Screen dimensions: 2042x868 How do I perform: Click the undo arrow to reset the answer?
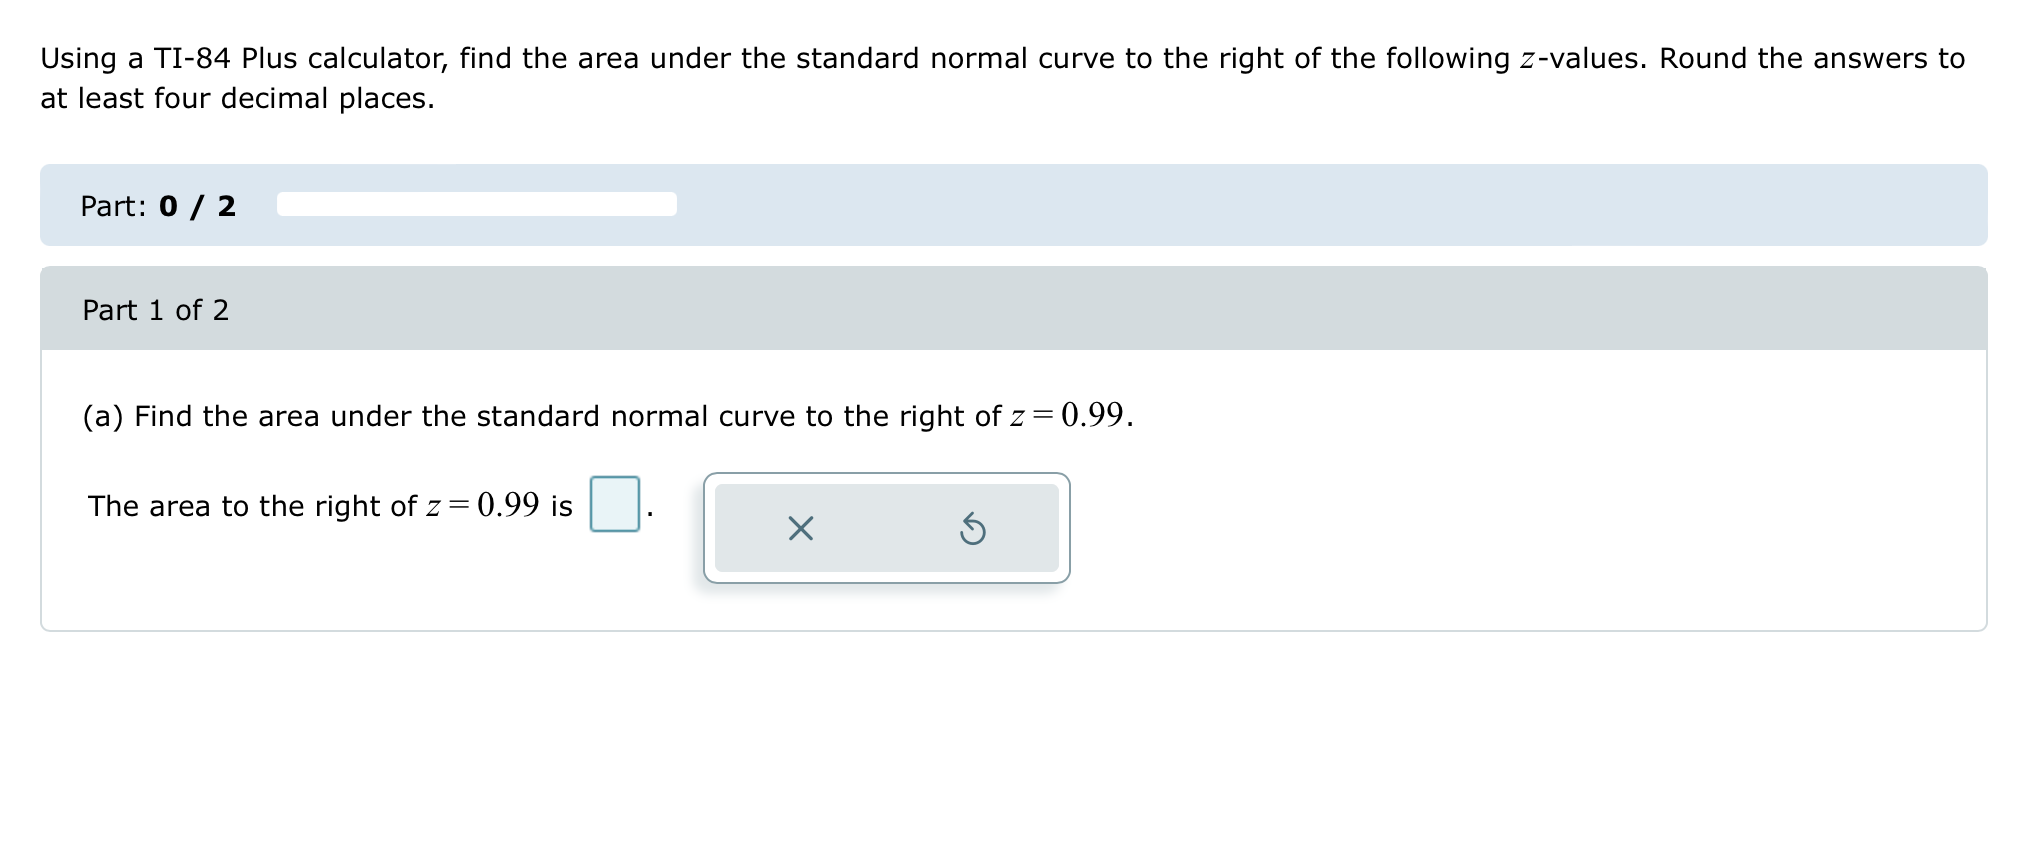[972, 530]
